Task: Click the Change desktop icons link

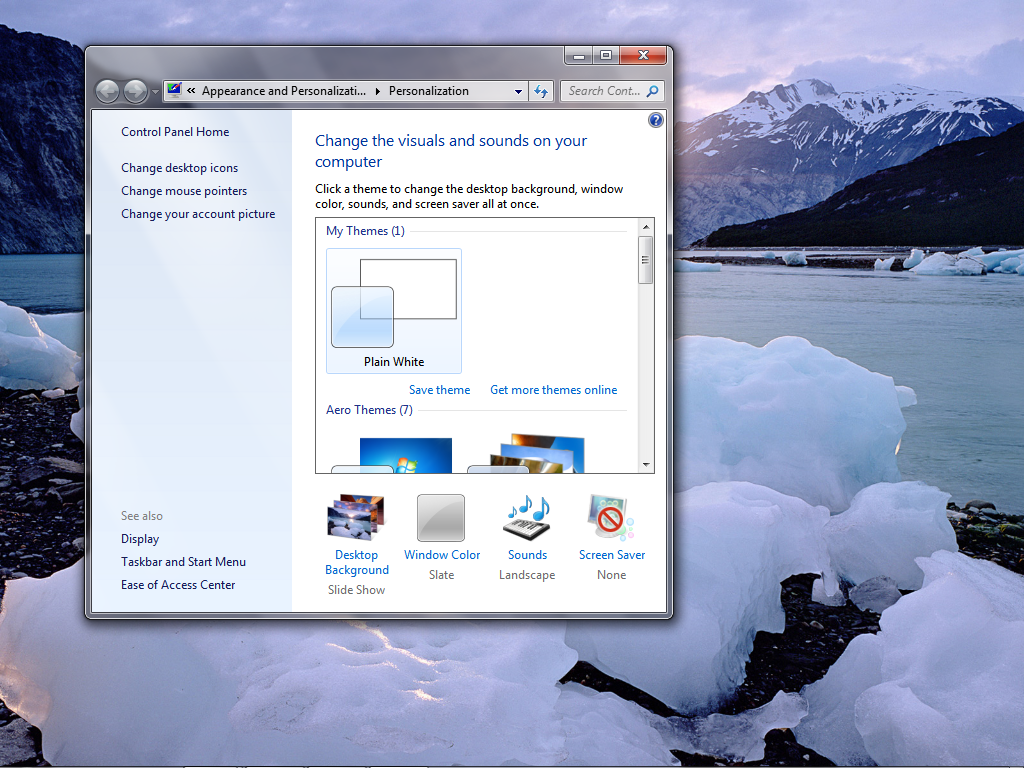Action: pyautogui.click(x=179, y=168)
